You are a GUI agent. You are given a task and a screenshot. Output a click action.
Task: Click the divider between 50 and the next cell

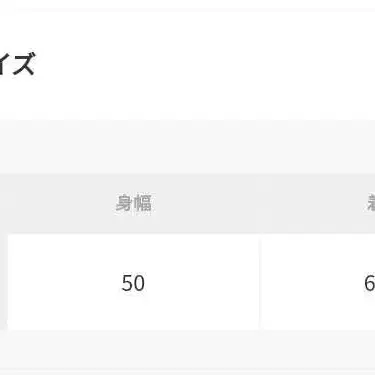[x=260, y=282]
